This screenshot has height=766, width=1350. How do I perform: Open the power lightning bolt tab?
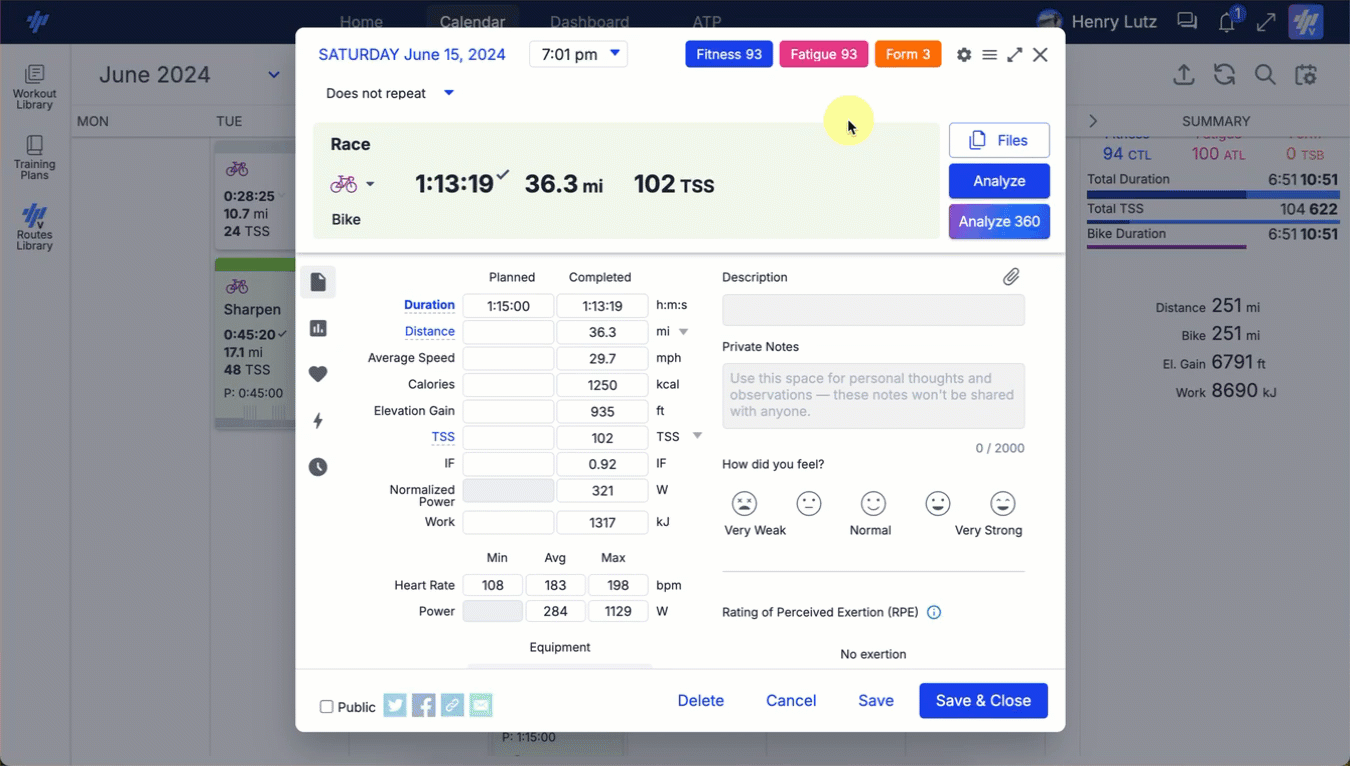pyautogui.click(x=318, y=421)
